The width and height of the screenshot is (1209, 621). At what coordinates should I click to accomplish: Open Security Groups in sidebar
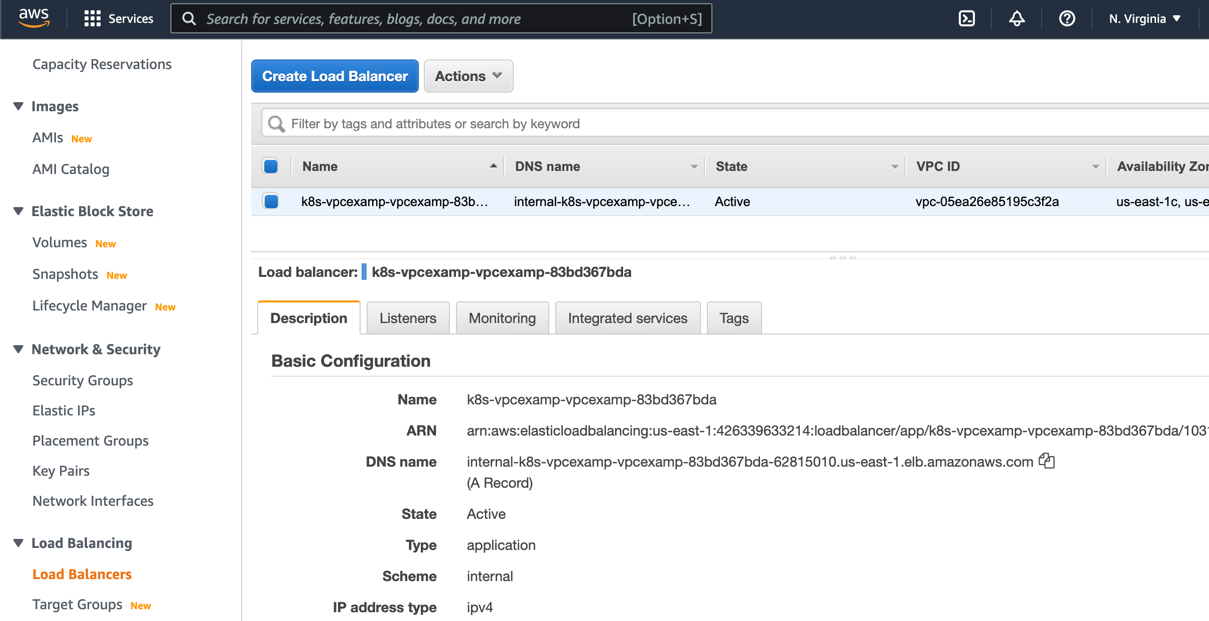[x=83, y=380]
